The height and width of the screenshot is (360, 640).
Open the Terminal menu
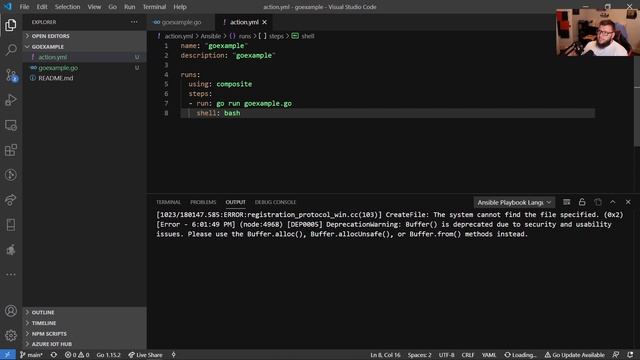coord(154,7)
